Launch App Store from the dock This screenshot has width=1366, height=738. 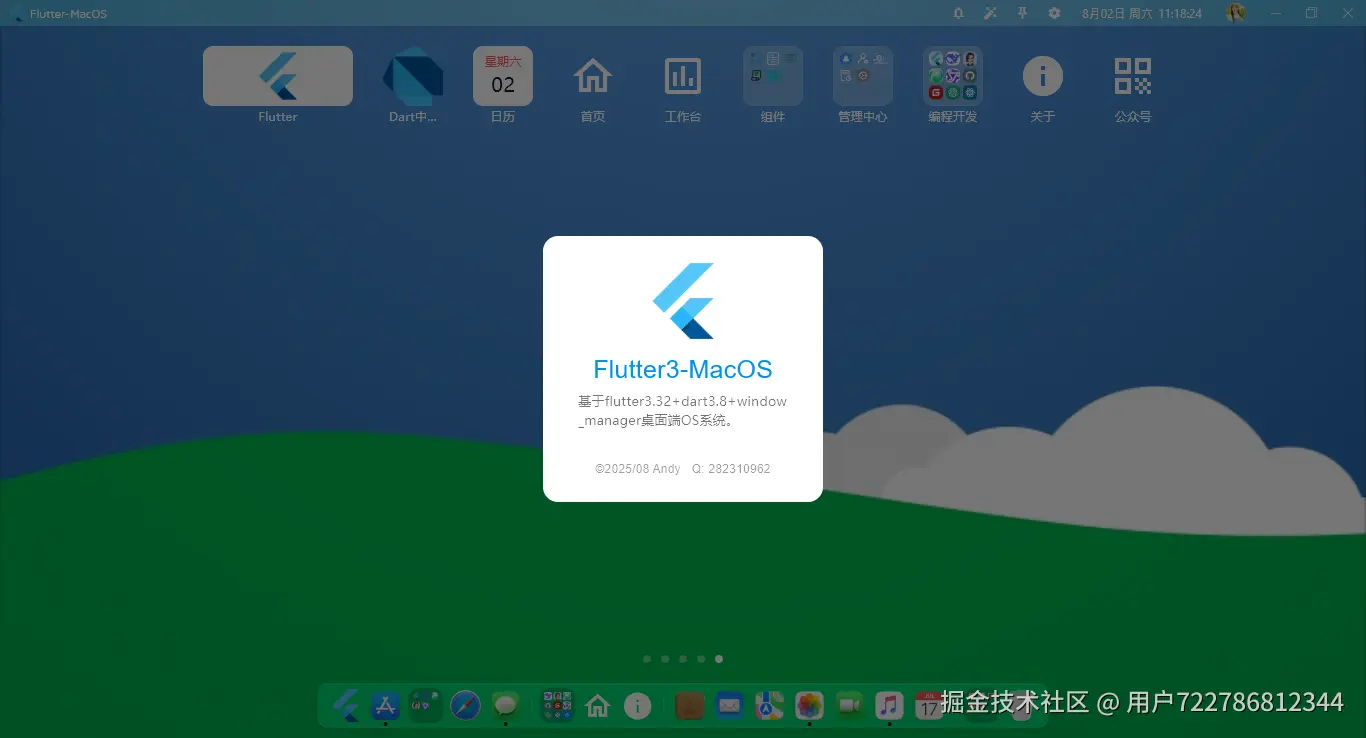click(385, 706)
